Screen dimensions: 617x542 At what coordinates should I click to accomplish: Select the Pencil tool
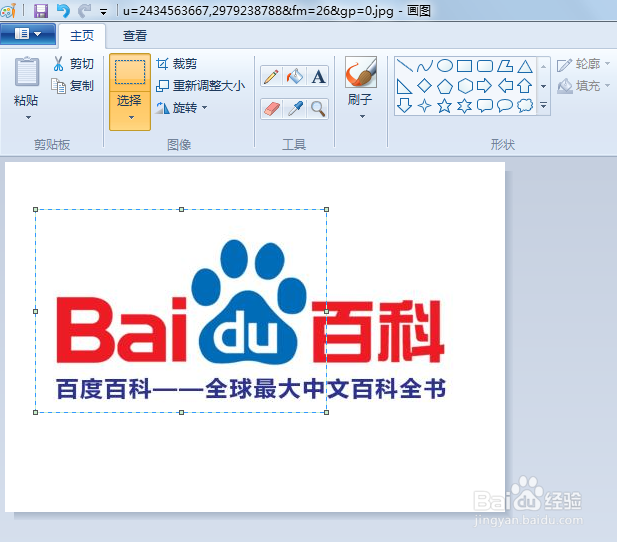pos(271,76)
